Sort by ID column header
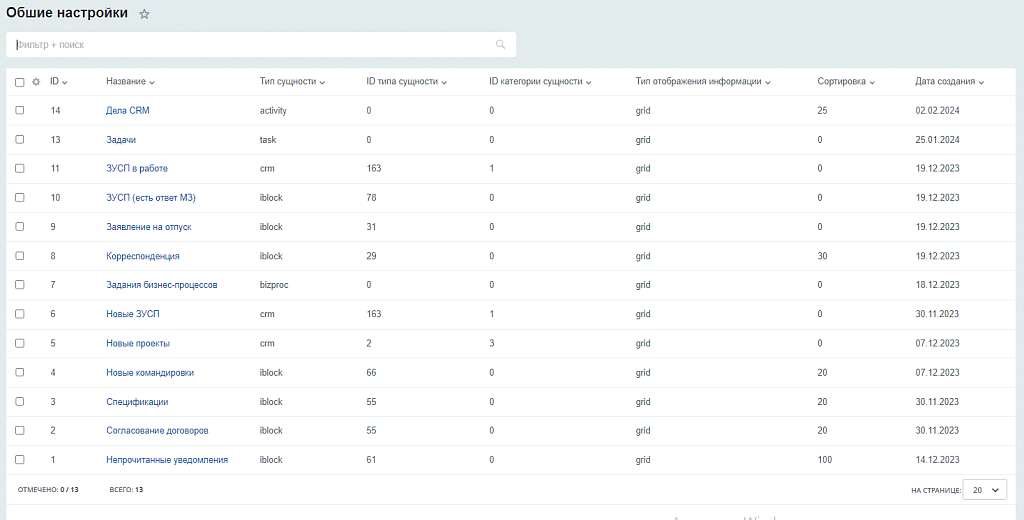The image size is (1024, 520). tap(58, 82)
